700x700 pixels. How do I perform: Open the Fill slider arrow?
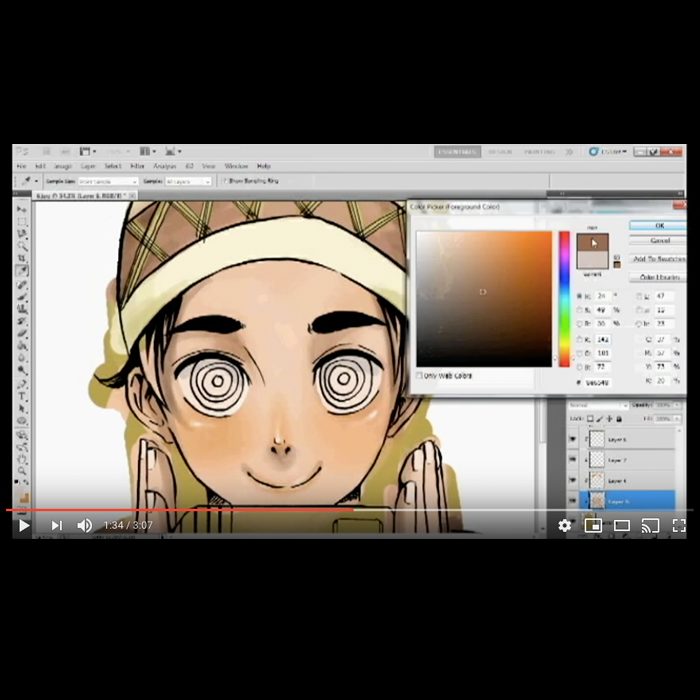pyautogui.click(x=677, y=419)
